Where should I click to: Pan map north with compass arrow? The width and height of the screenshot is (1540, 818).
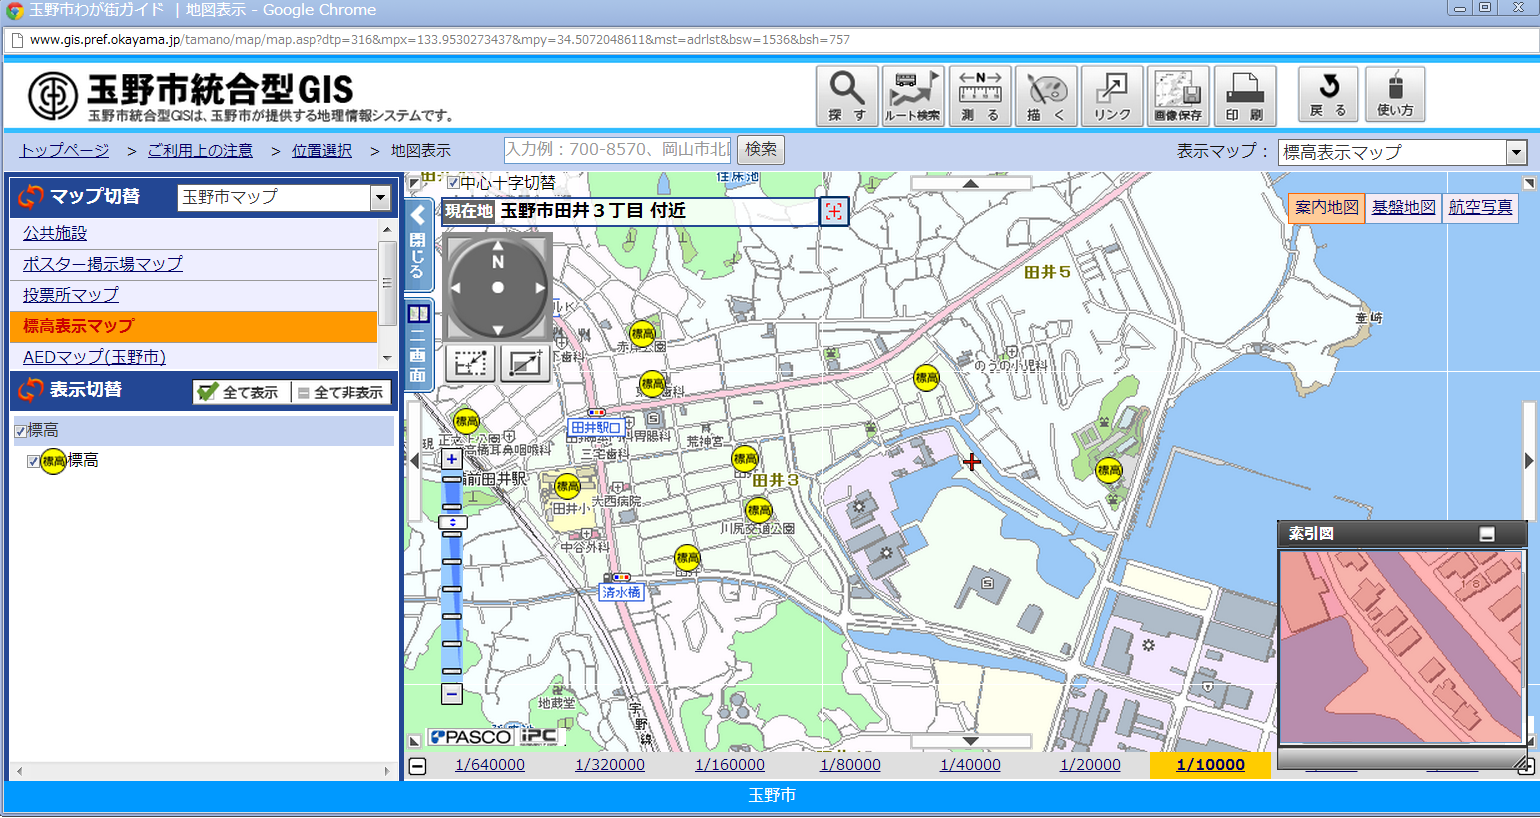[498, 245]
